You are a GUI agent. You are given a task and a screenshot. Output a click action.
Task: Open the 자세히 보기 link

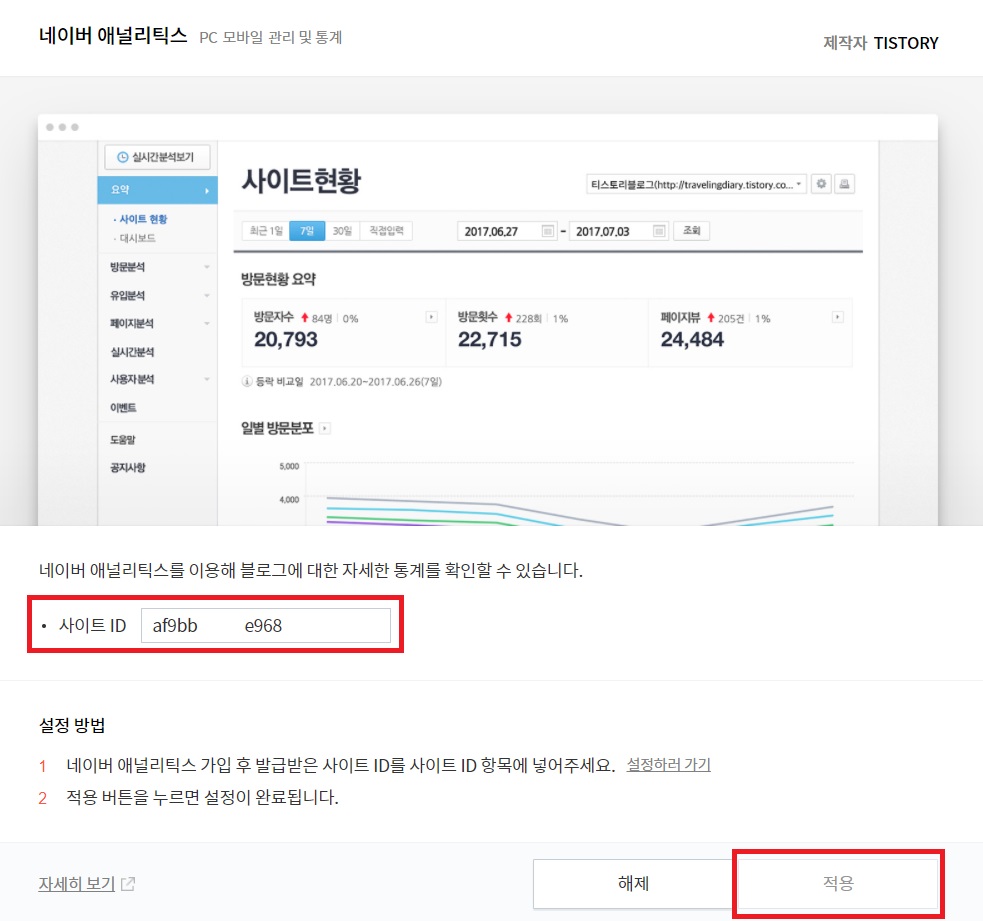76,883
